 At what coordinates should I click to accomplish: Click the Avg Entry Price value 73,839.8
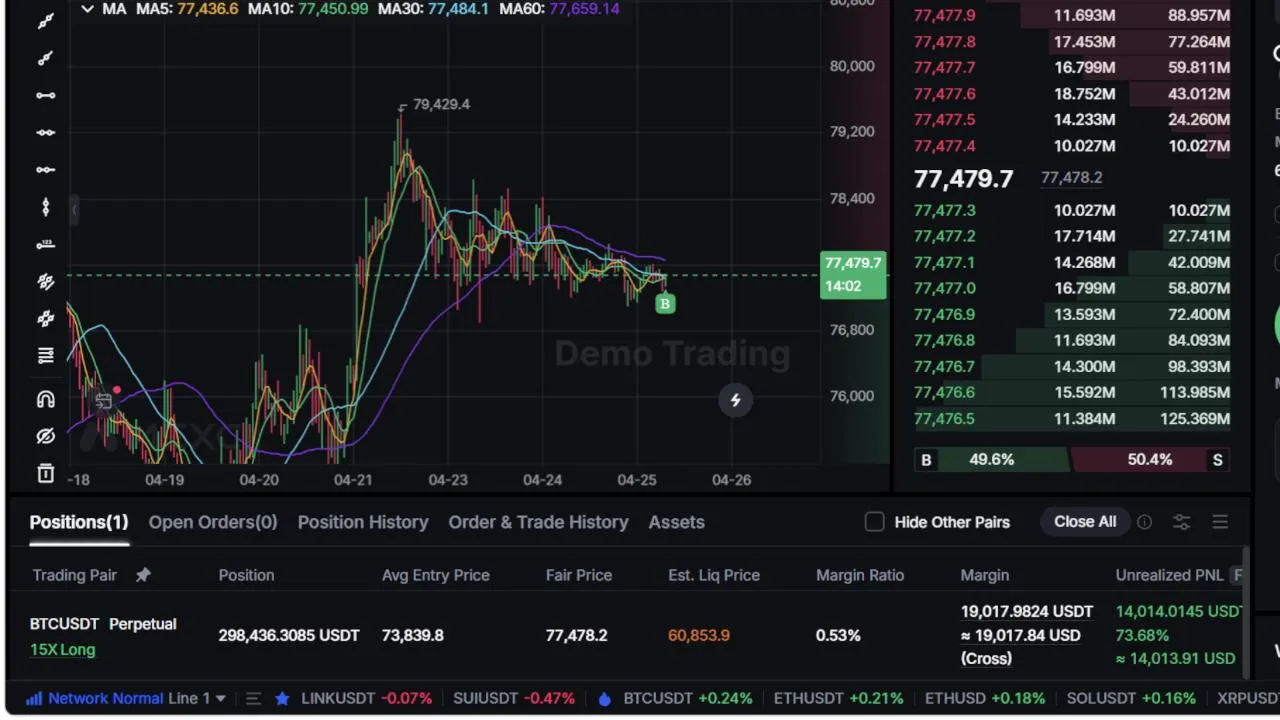[x=412, y=635]
